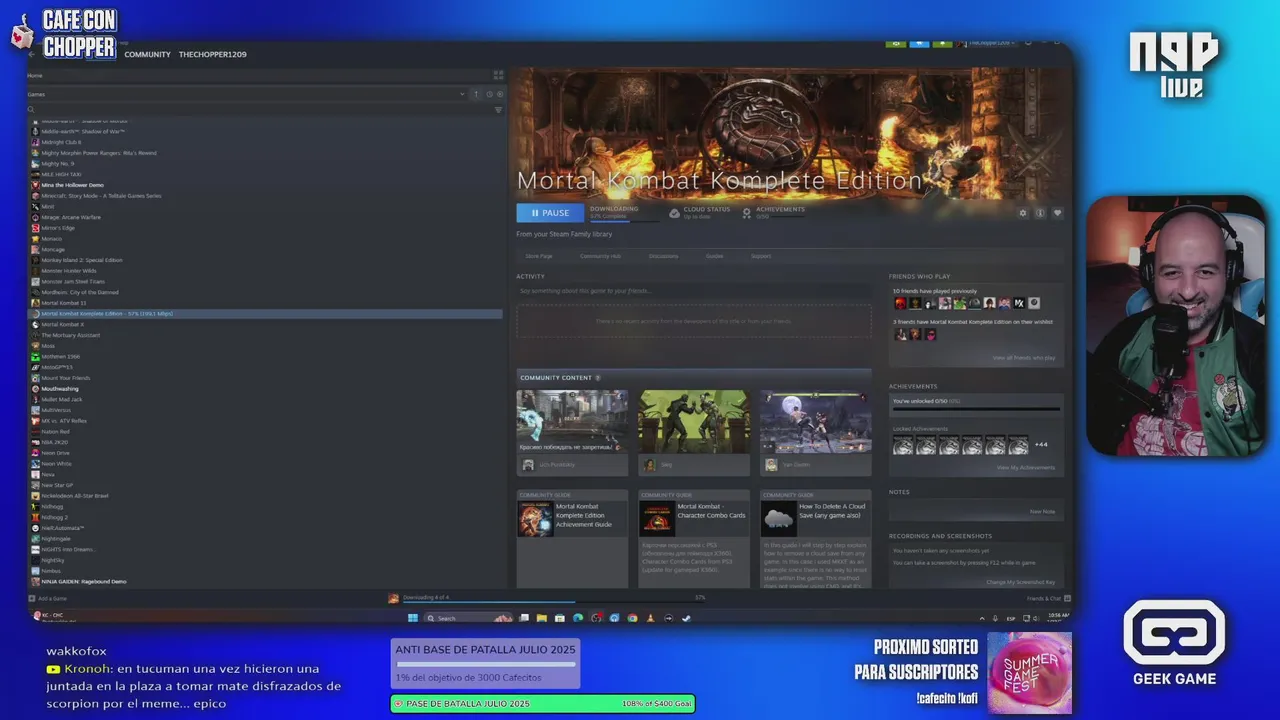Viewport: 1280px width, 720px height.
Task: Show the +44 more locked achievements
Action: [1041, 444]
